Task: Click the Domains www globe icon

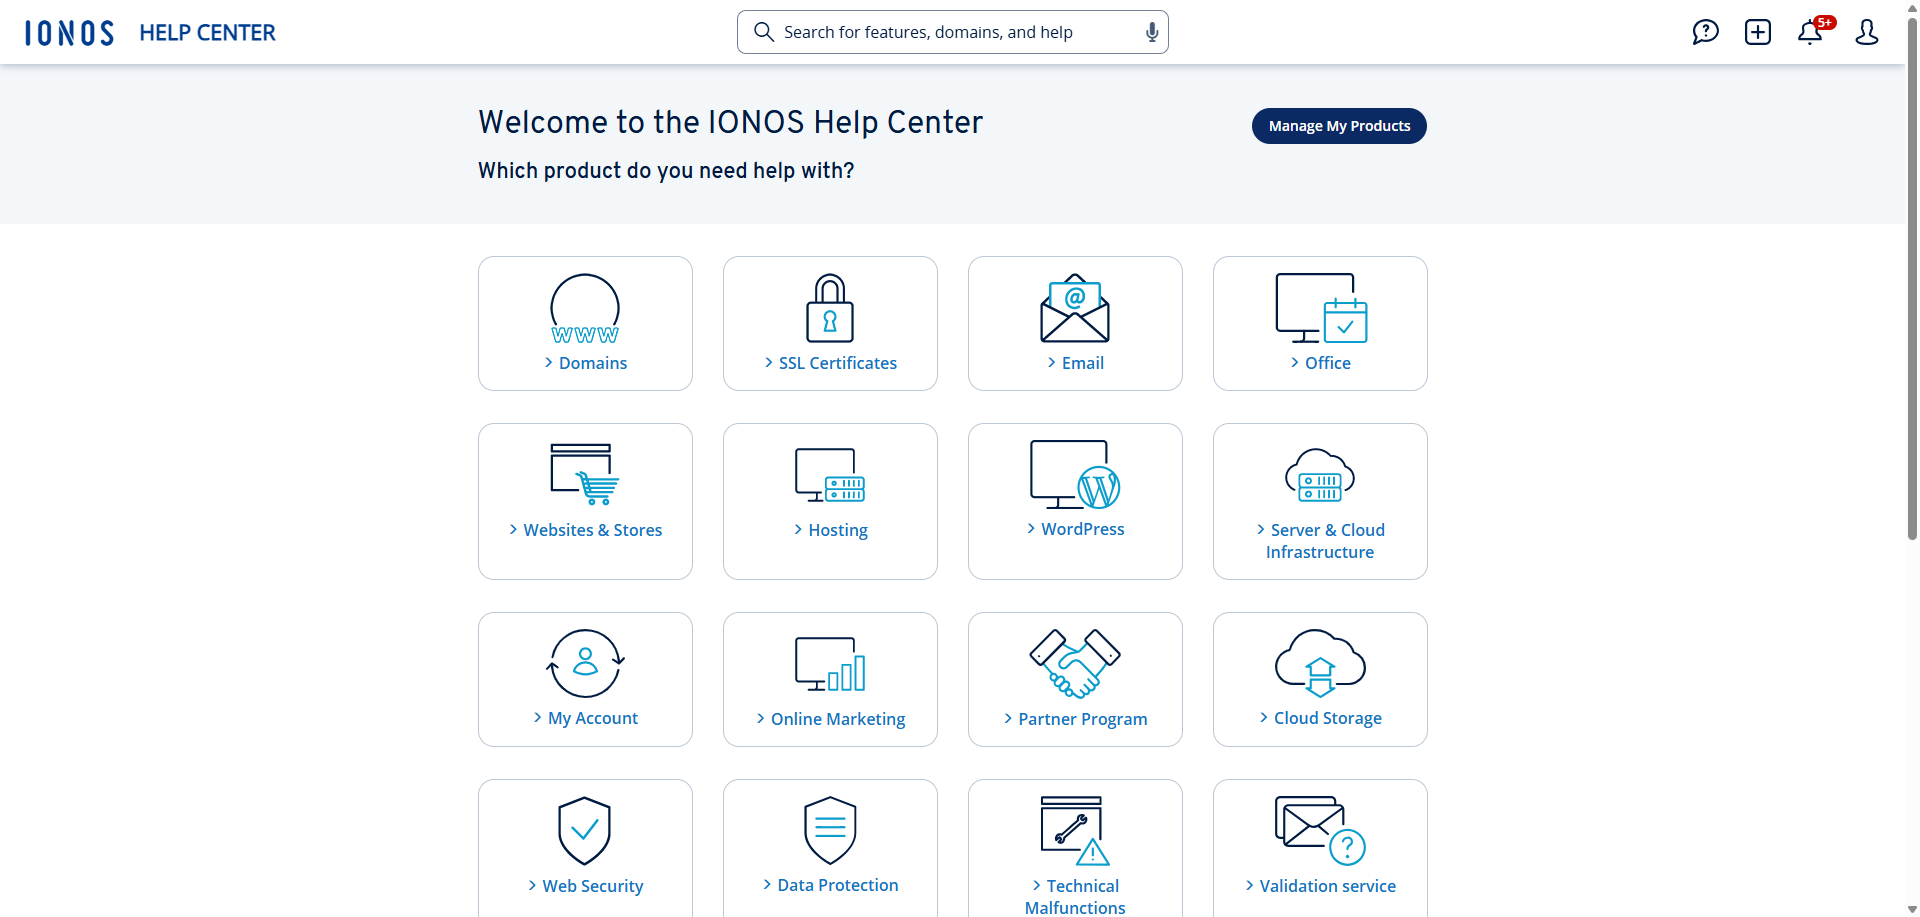Action: click(x=585, y=309)
